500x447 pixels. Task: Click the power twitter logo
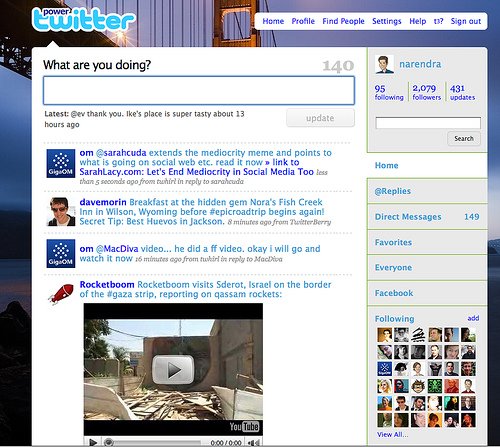[84, 19]
